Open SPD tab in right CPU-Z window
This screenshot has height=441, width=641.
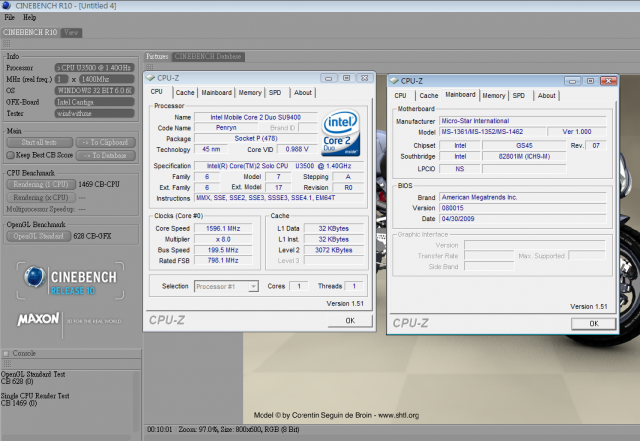[x=519, y=96]
